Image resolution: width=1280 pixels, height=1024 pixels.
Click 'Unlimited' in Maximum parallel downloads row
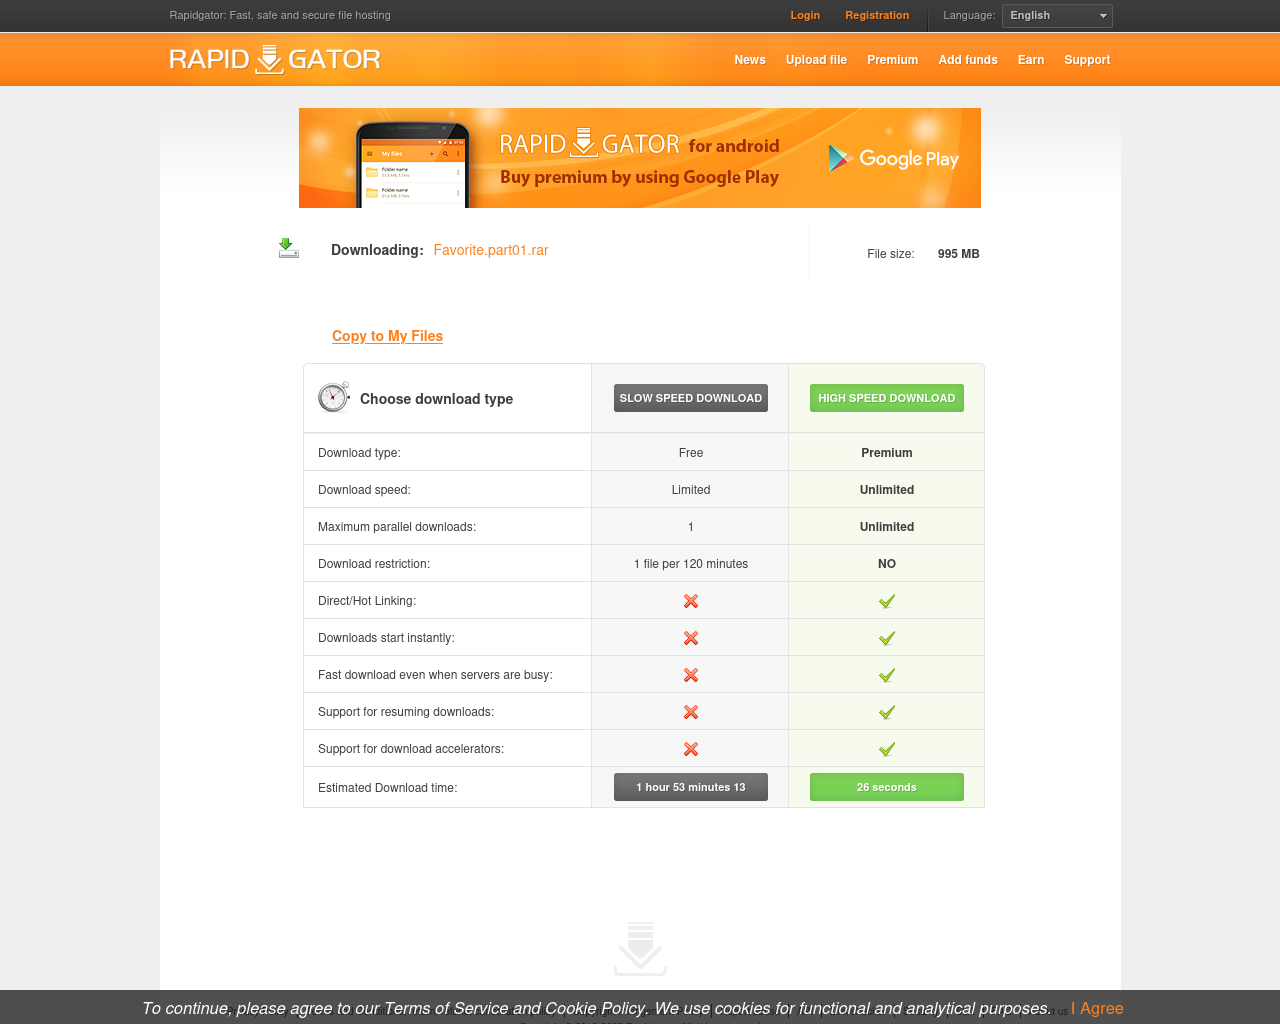coord(887,527)
